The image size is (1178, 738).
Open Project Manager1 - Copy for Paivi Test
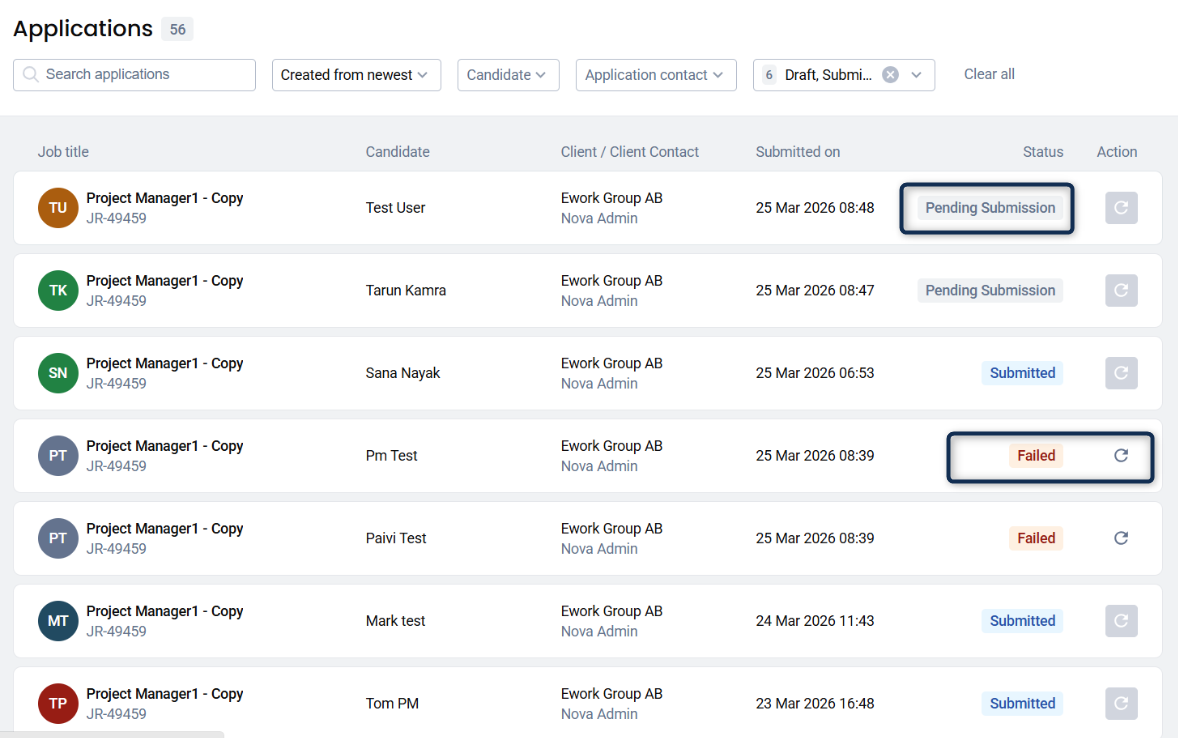165,529
